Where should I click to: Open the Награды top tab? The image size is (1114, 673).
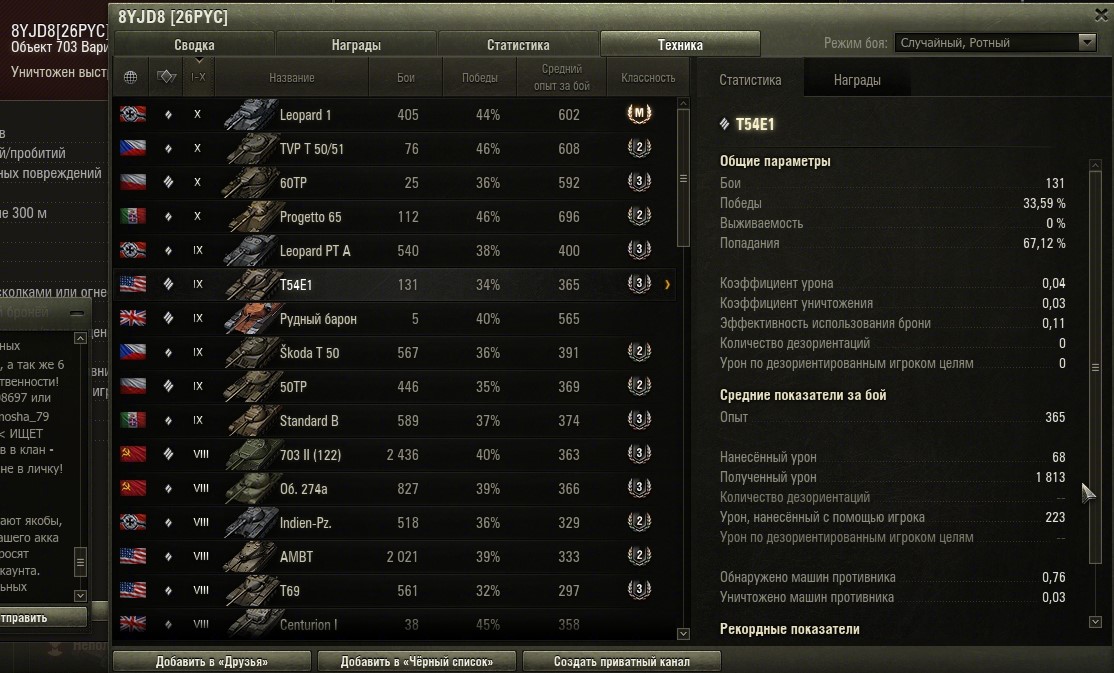pyautogui.click(x=356, y=45)
